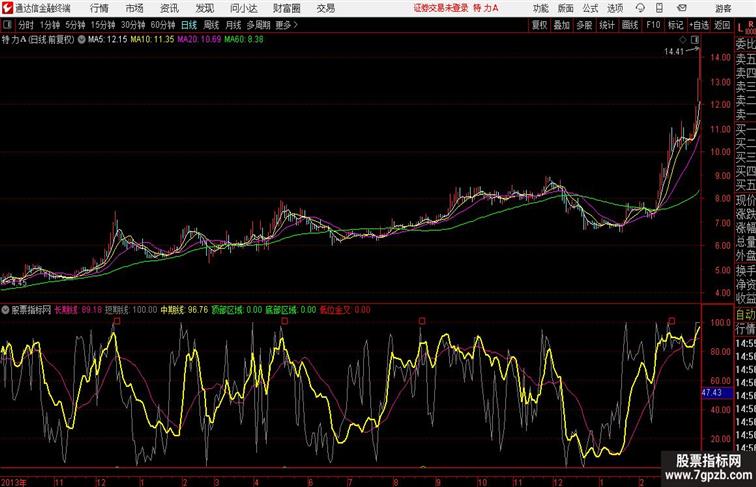Select the 月线 monthly period tab
756x487 pixels.
point(233,25)
